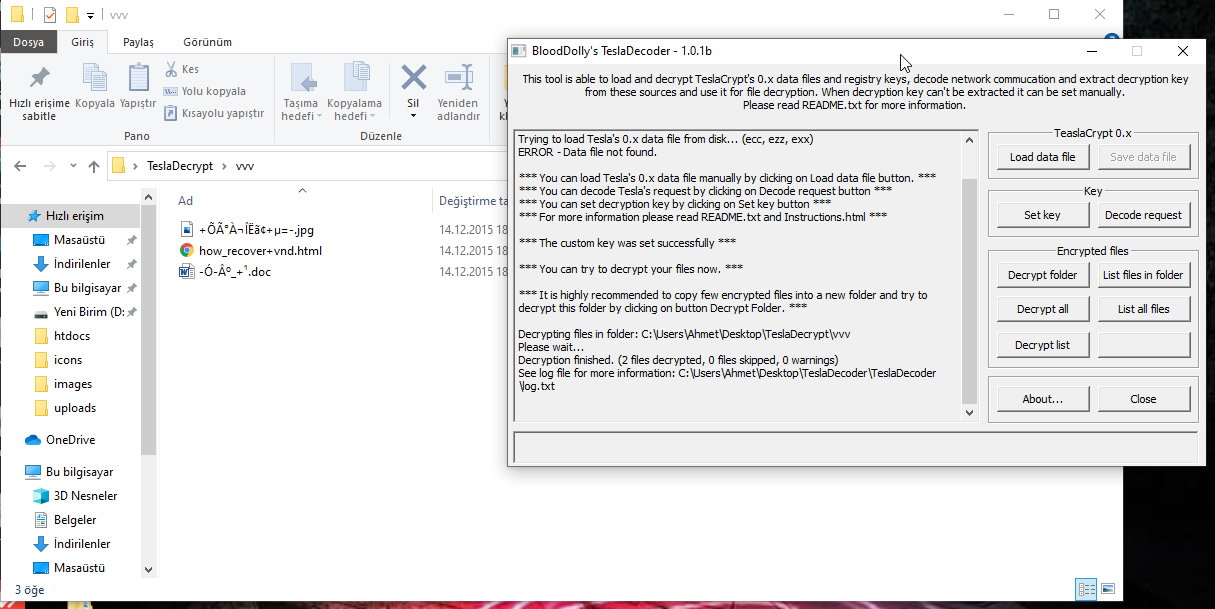Click the Explorer forward arrow
This screenshot has width=1215, height=609.
click(x=49, y=166)
